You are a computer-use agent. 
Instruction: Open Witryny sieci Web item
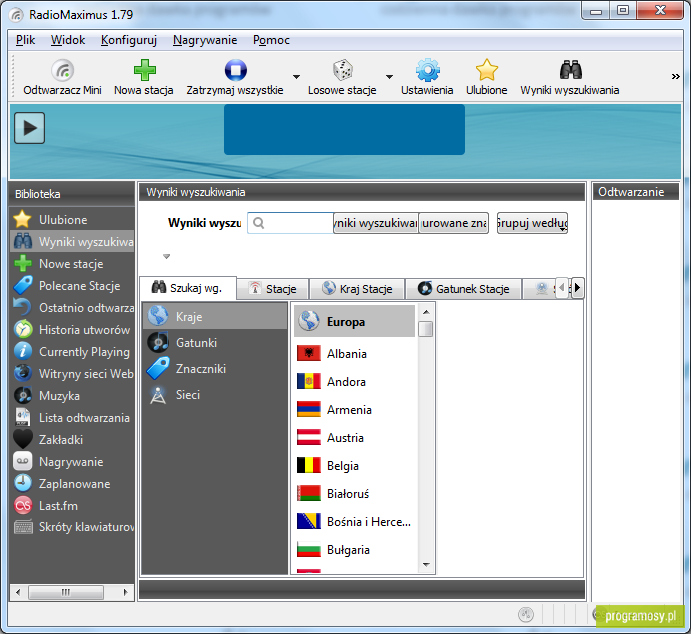pyautogui.click(x=72, y=374)
